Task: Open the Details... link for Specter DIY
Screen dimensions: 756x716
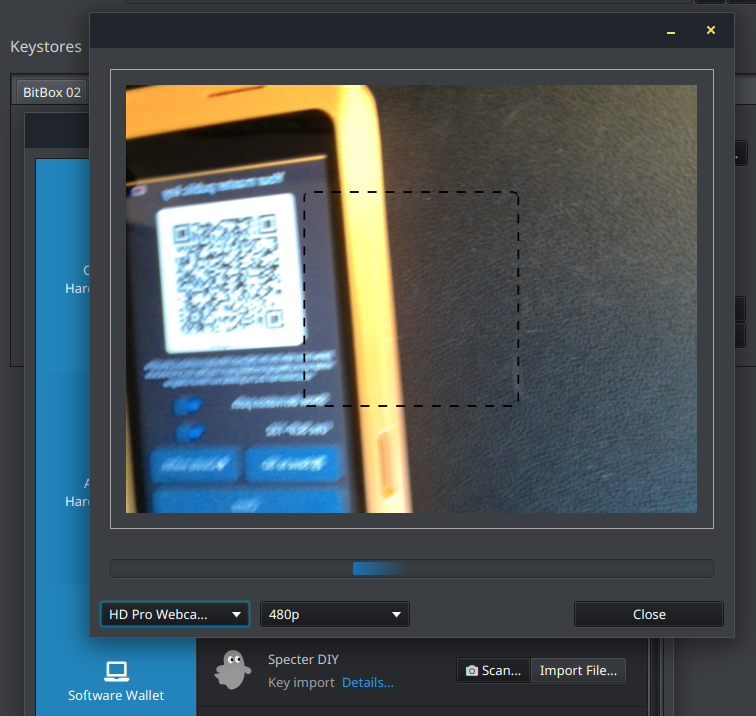Action: (368, 682)
